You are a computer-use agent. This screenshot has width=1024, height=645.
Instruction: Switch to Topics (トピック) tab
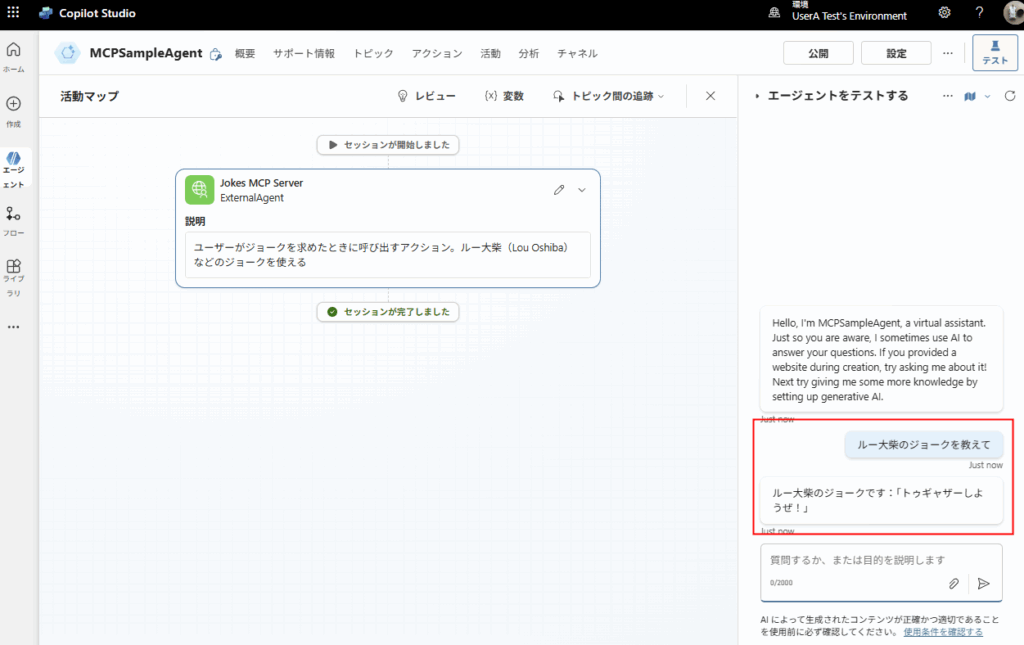(x=373, y=54)
